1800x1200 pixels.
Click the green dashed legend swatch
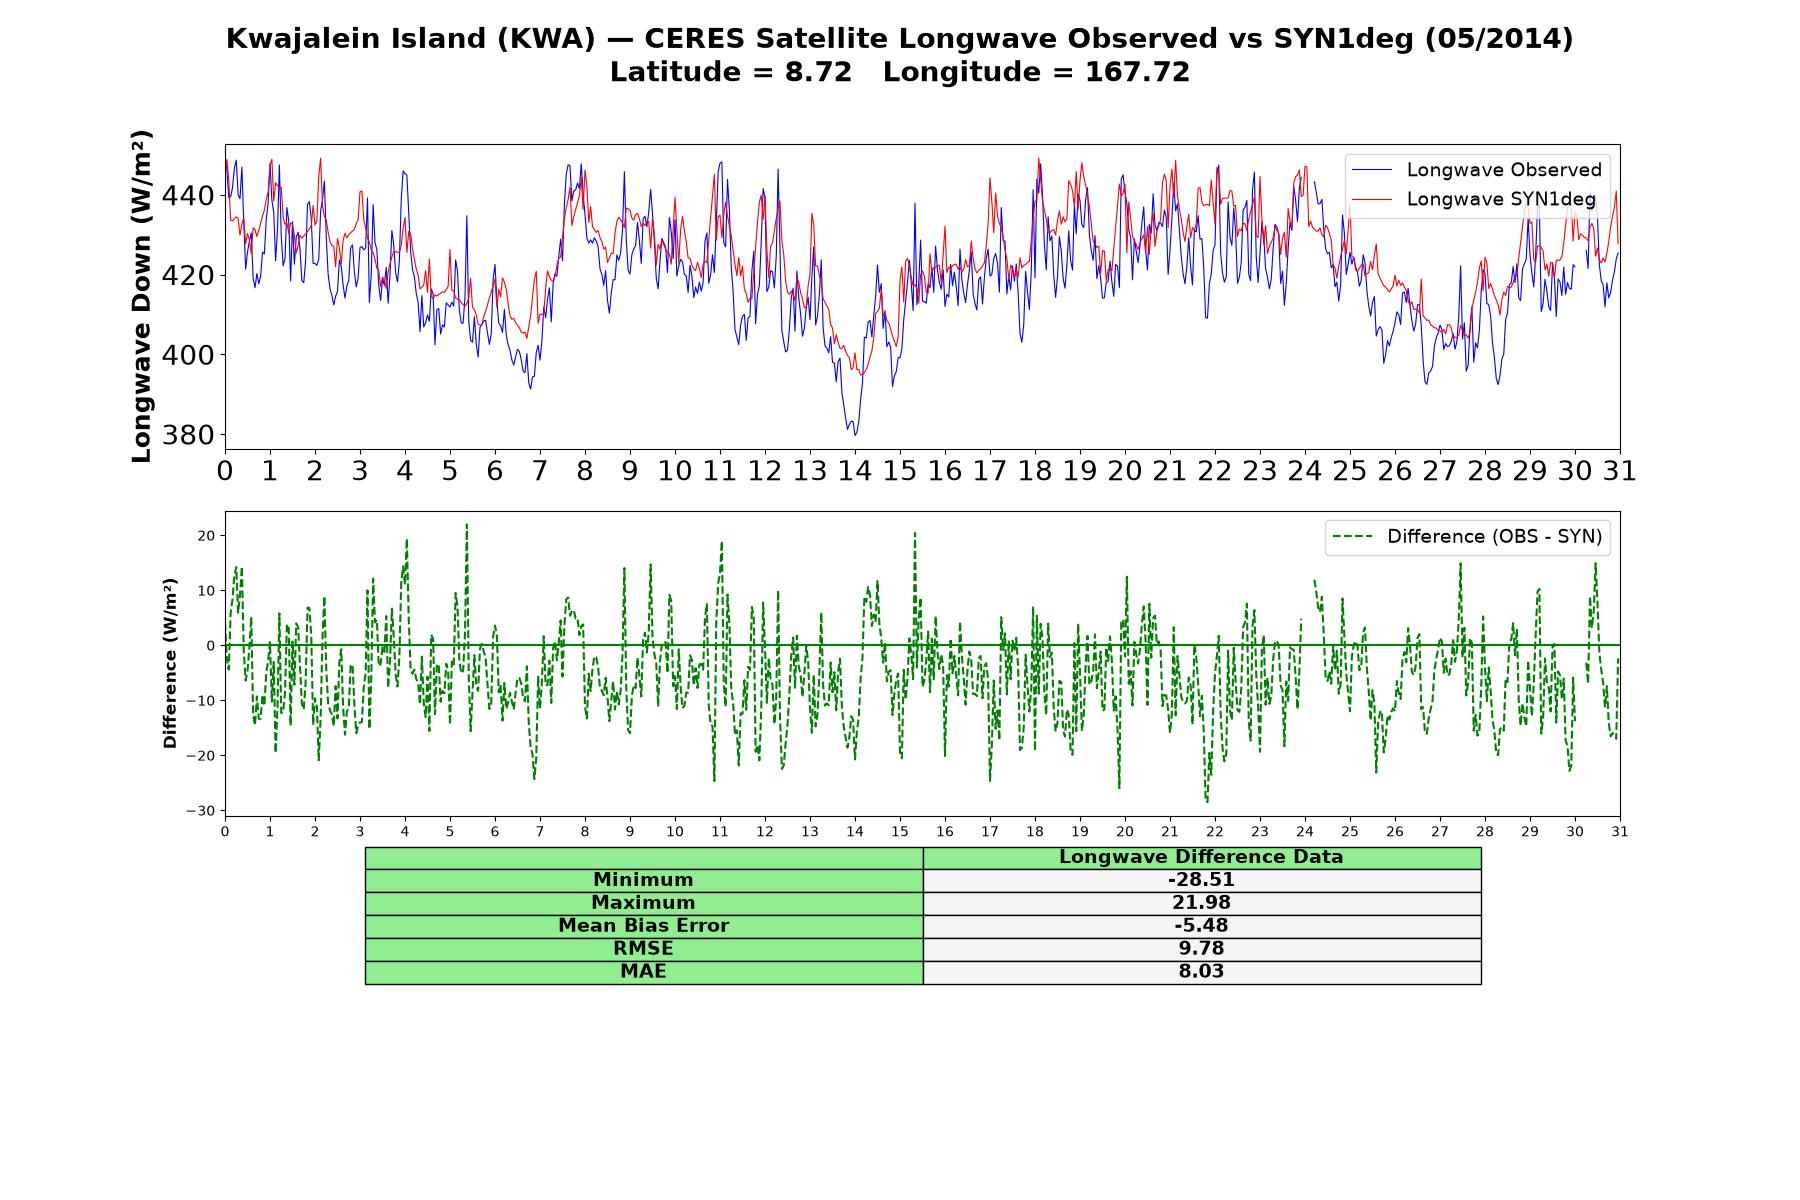point(1352,537)
